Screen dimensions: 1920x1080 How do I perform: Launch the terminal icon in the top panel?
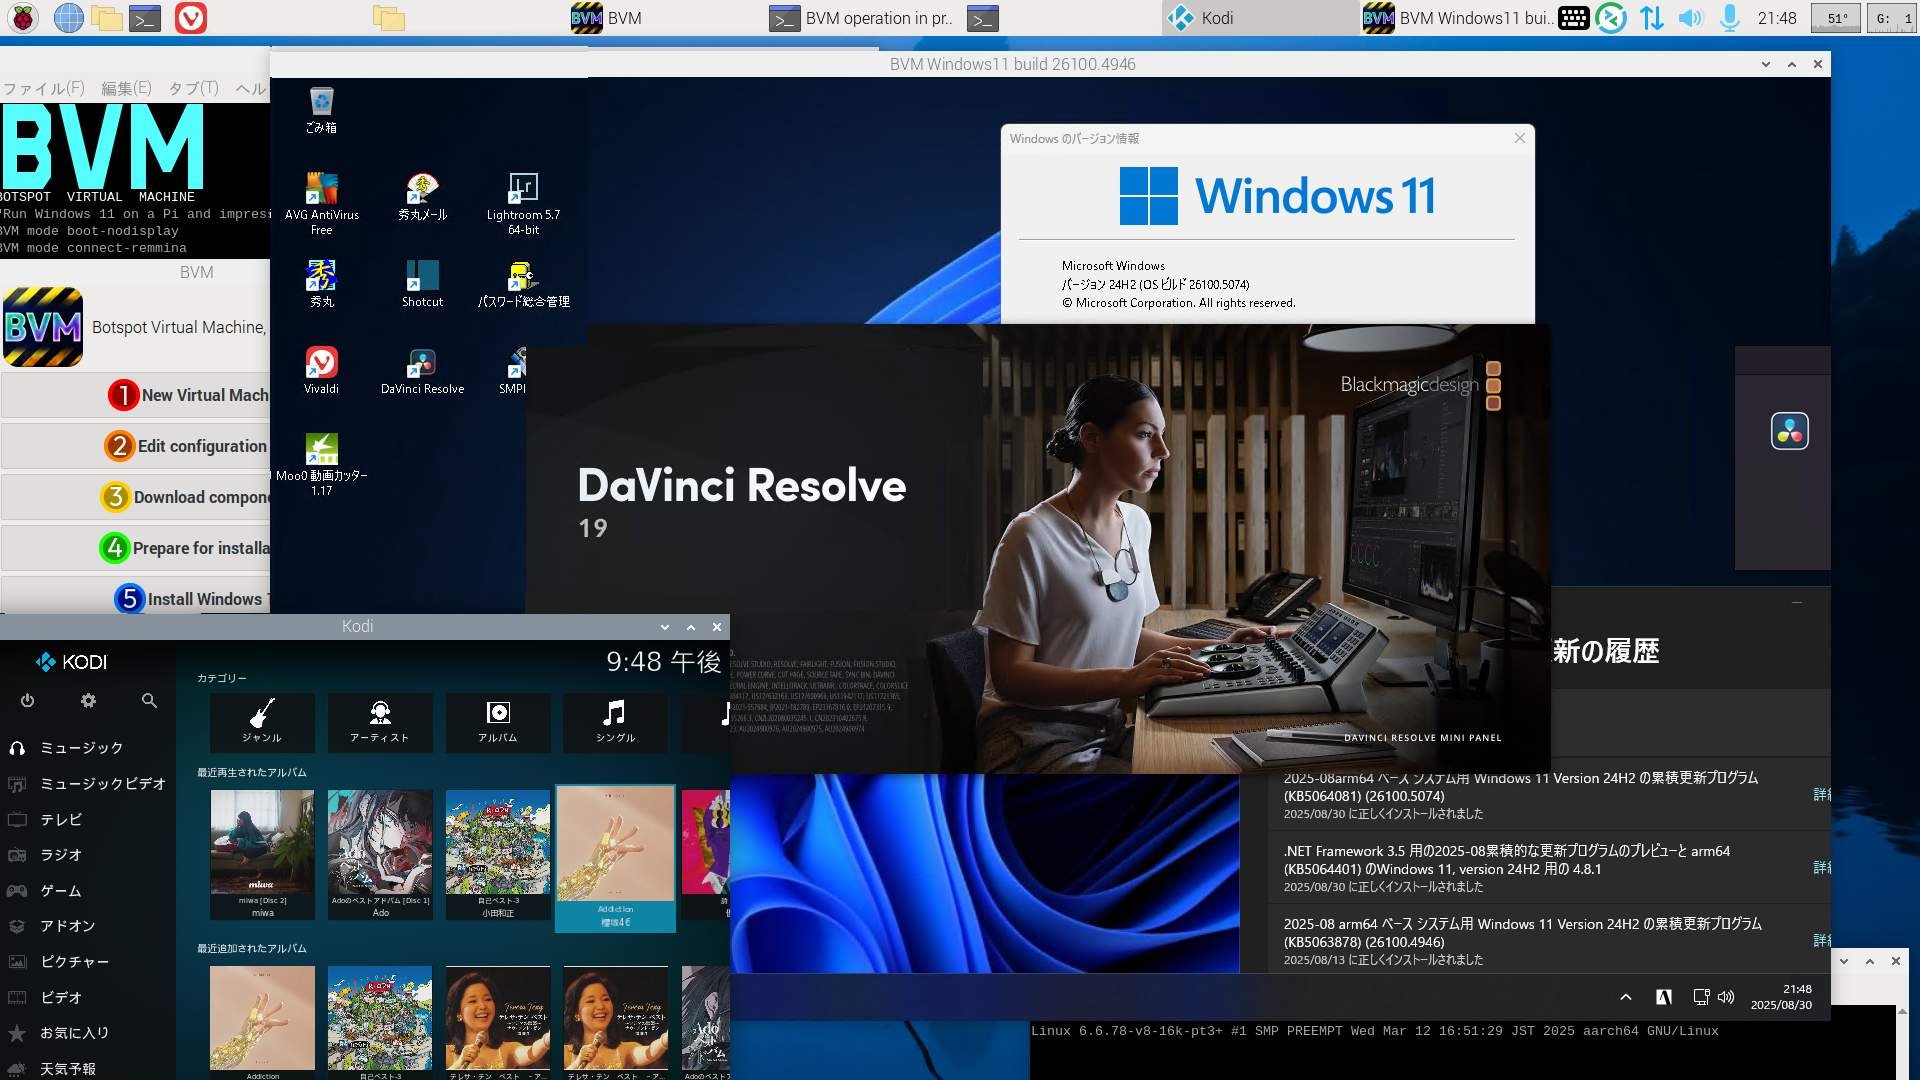146,17
